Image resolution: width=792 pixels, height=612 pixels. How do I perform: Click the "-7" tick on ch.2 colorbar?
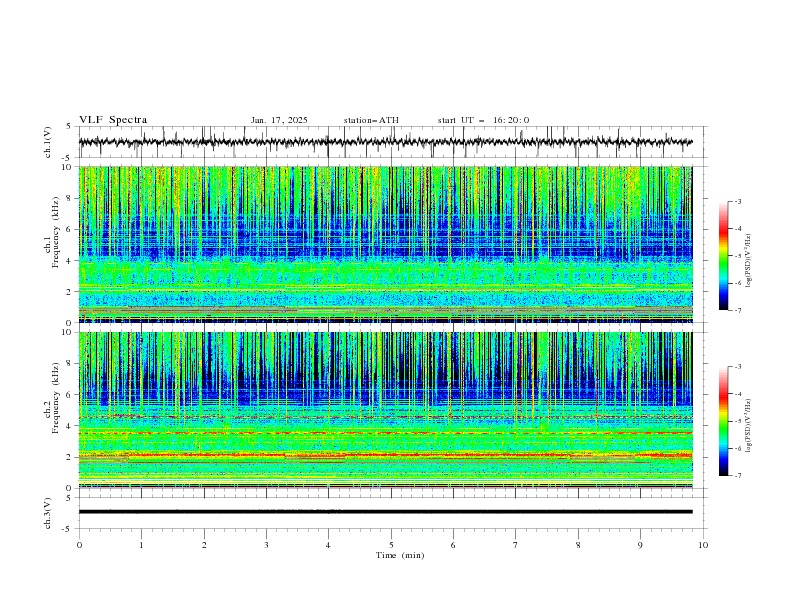tap(737, 476)
